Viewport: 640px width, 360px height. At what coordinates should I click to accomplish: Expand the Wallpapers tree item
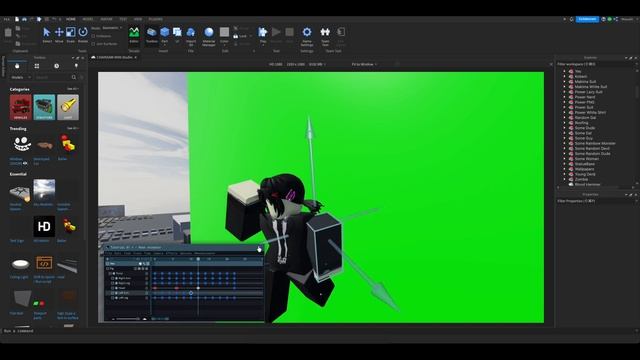(565, 169)
